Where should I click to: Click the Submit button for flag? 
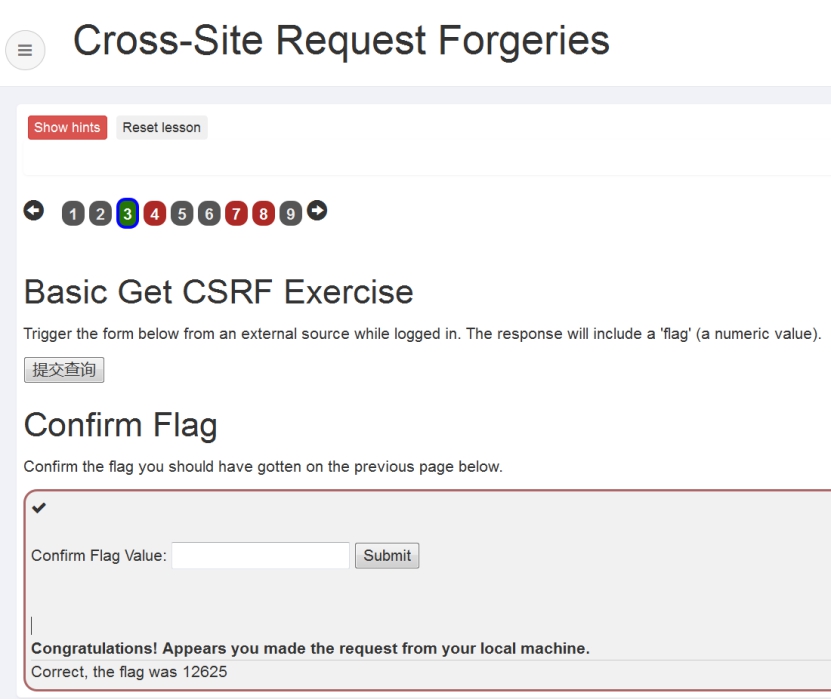pyautogui.click(x=387, y=555)
